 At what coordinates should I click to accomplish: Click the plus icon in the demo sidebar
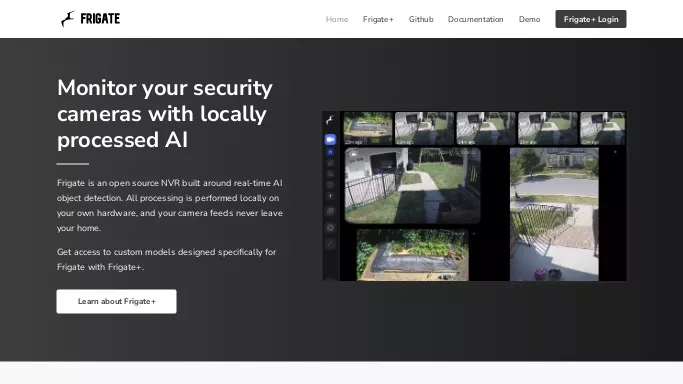point(330,196)
